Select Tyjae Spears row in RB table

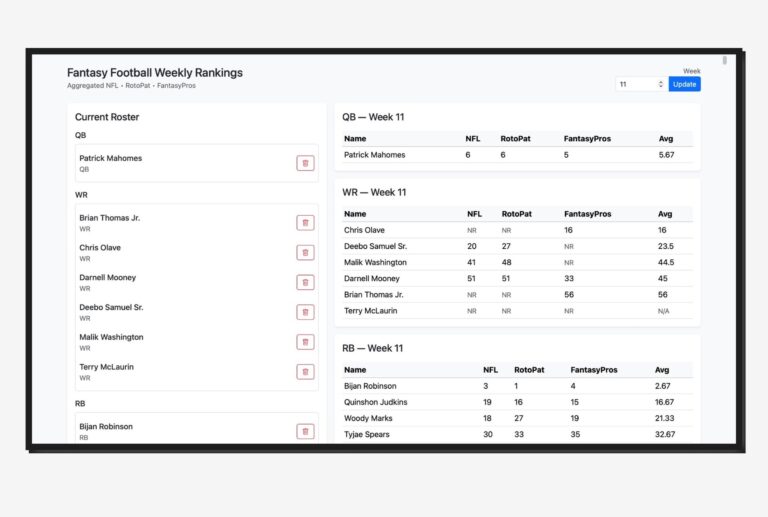click(517, 434)
